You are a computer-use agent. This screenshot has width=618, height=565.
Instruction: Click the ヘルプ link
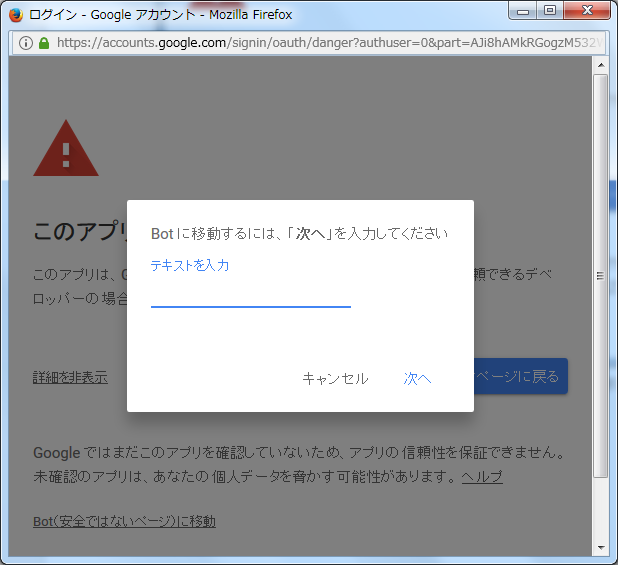pyautogui.click(x=482, y=477)
